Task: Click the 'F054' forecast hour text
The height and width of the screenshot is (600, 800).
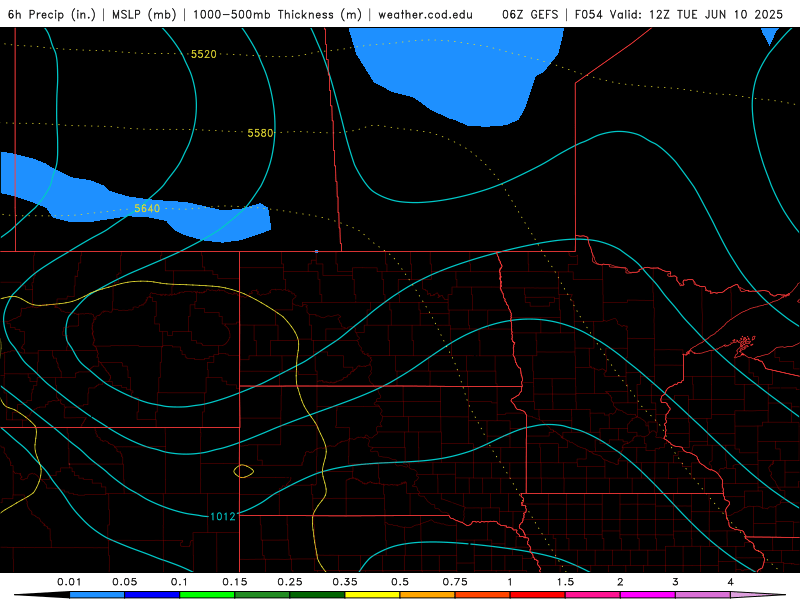Action: coord(588,14)
